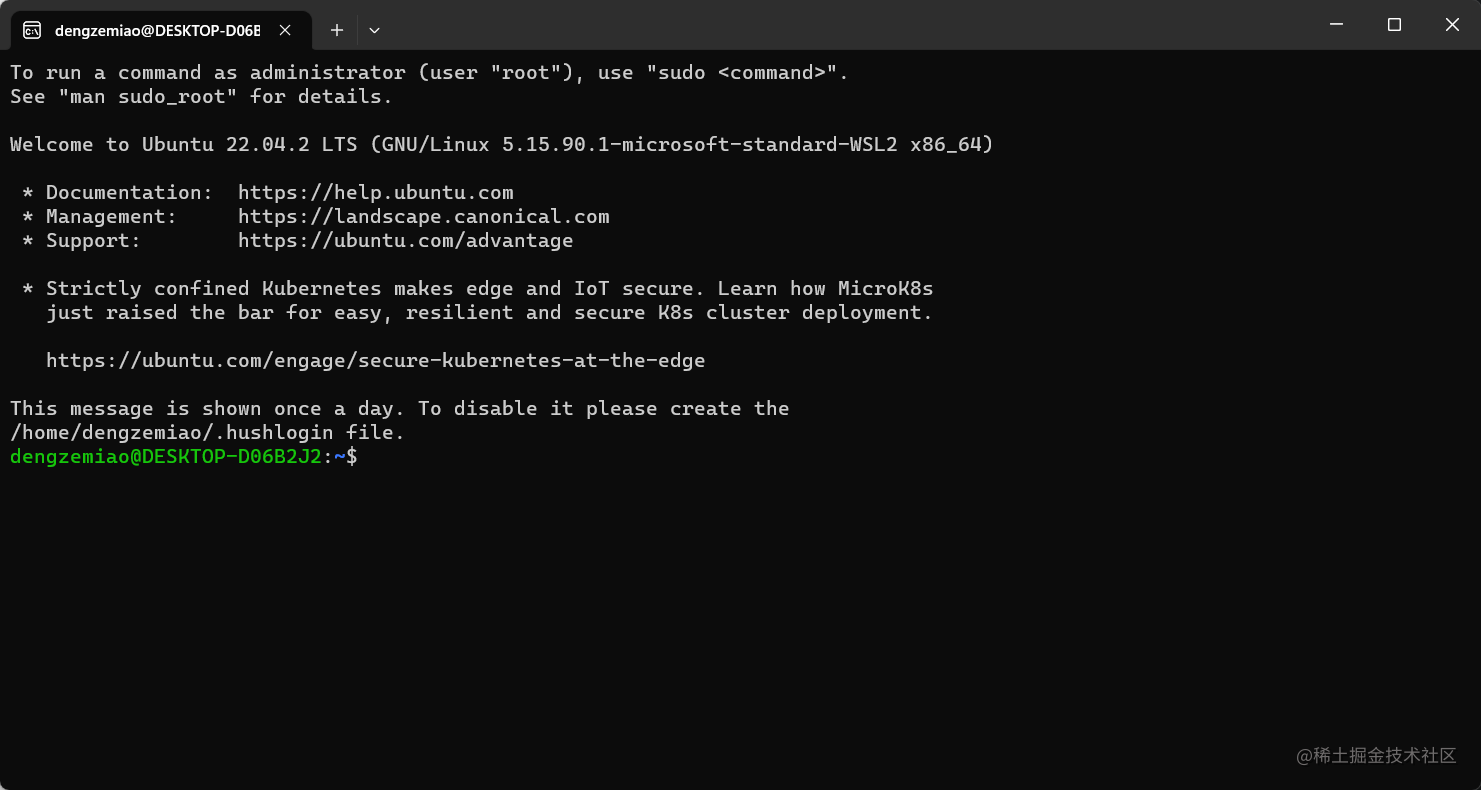
Task: Open the new tab dropdown chevron
Action: point(374,31)
